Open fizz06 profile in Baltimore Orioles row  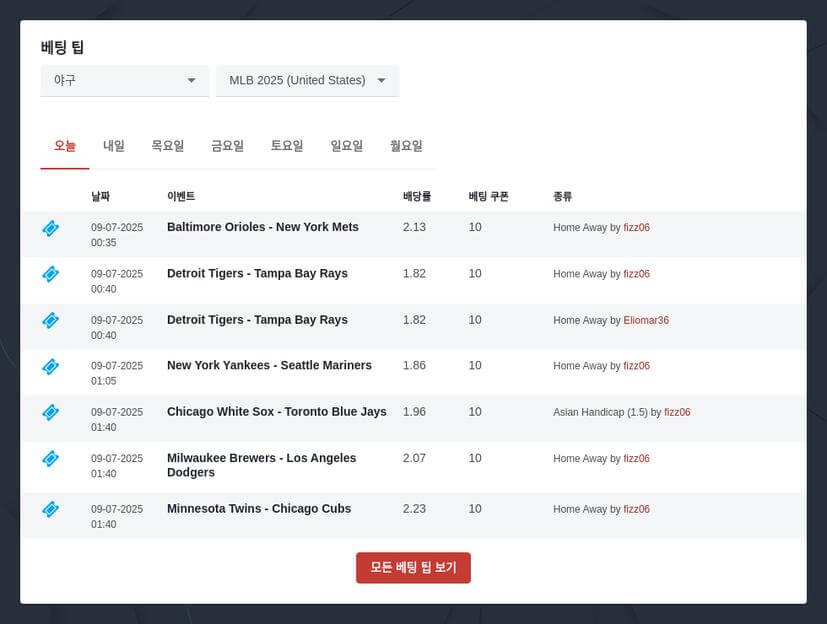(x=637, y=227)
